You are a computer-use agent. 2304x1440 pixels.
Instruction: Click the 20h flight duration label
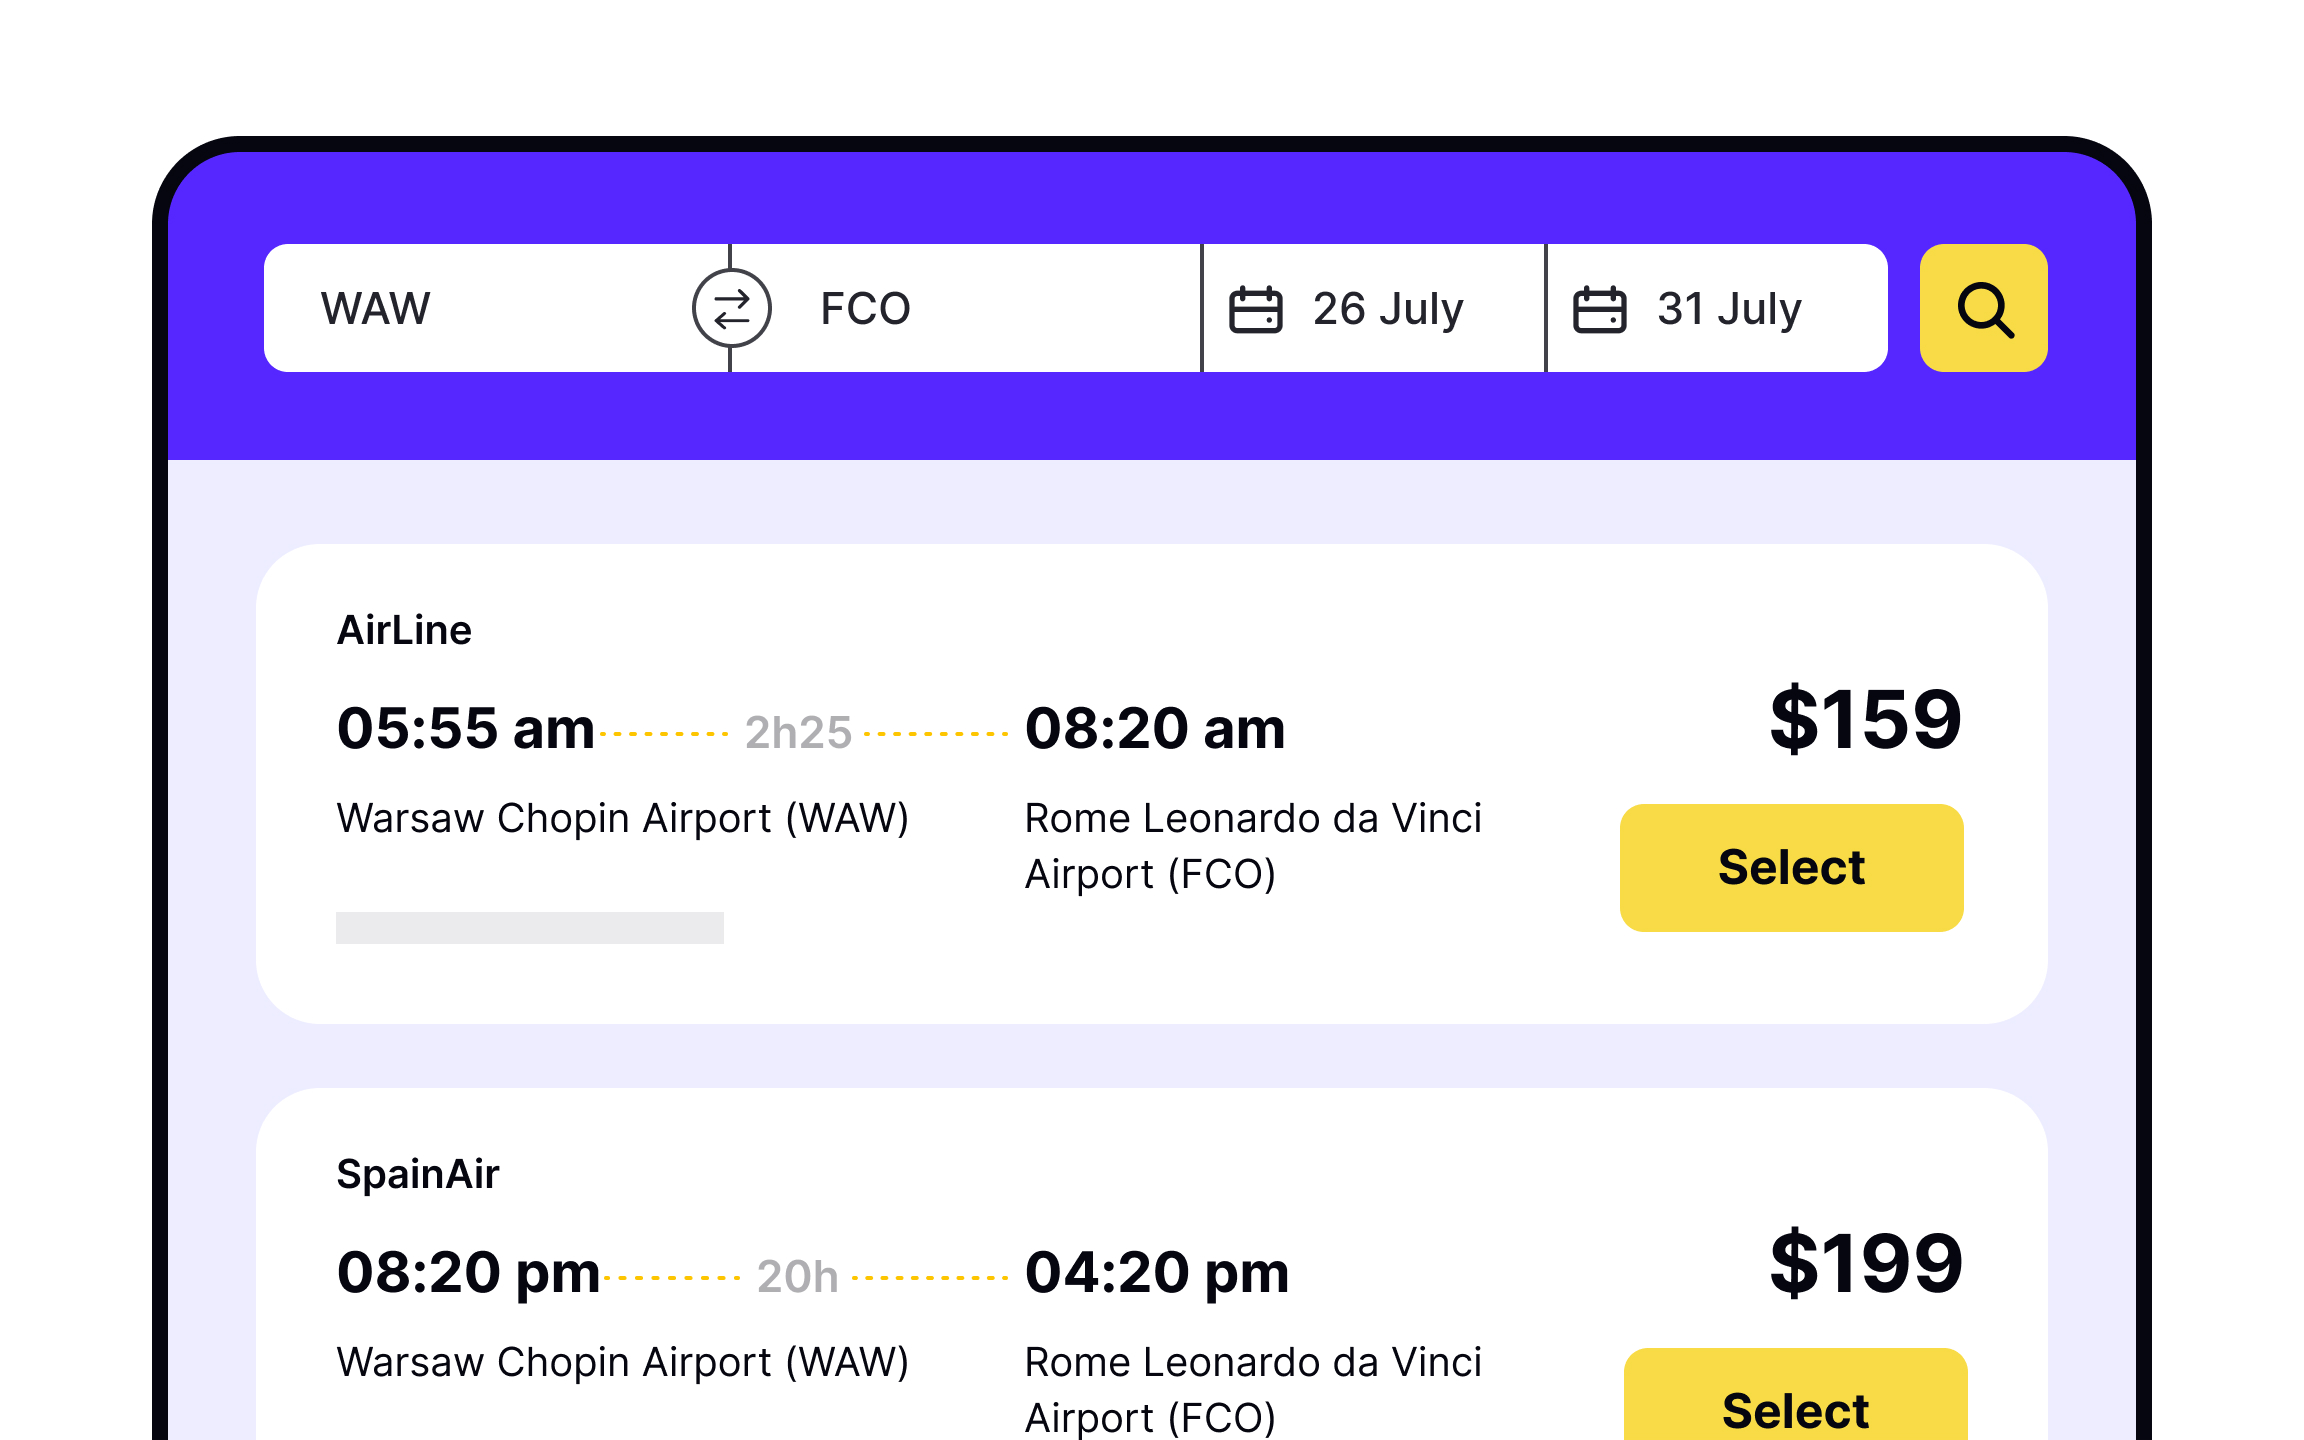pos(797,1276)
